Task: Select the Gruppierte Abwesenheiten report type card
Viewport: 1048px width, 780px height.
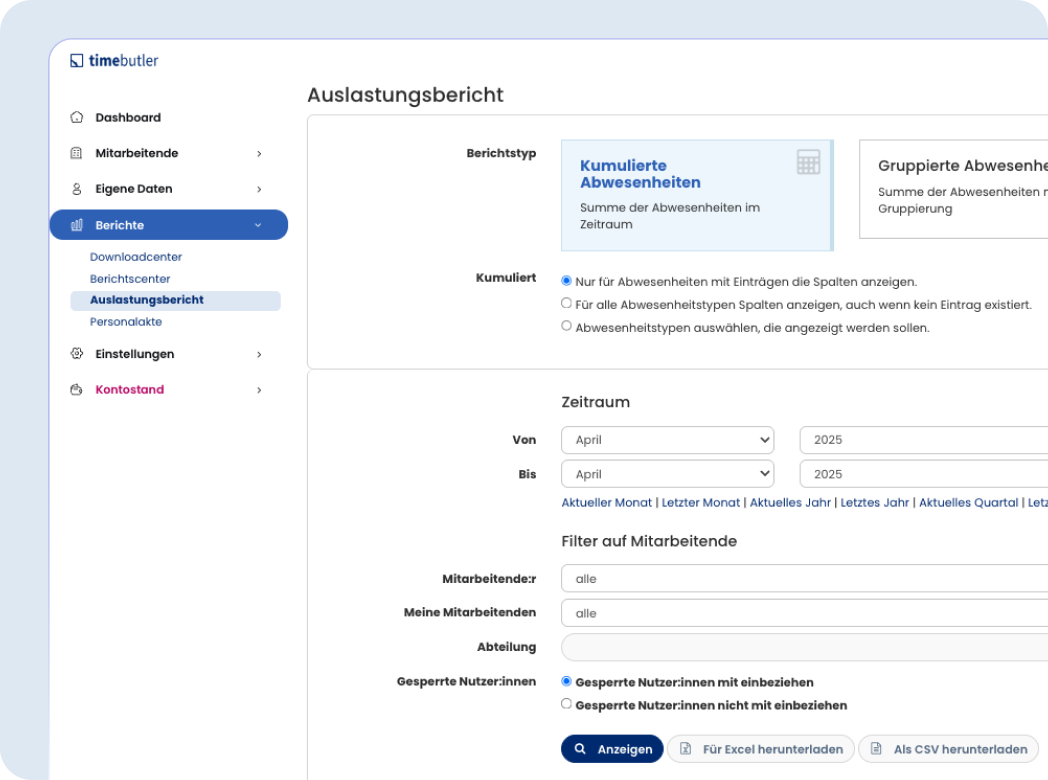Action: point(954,189)
